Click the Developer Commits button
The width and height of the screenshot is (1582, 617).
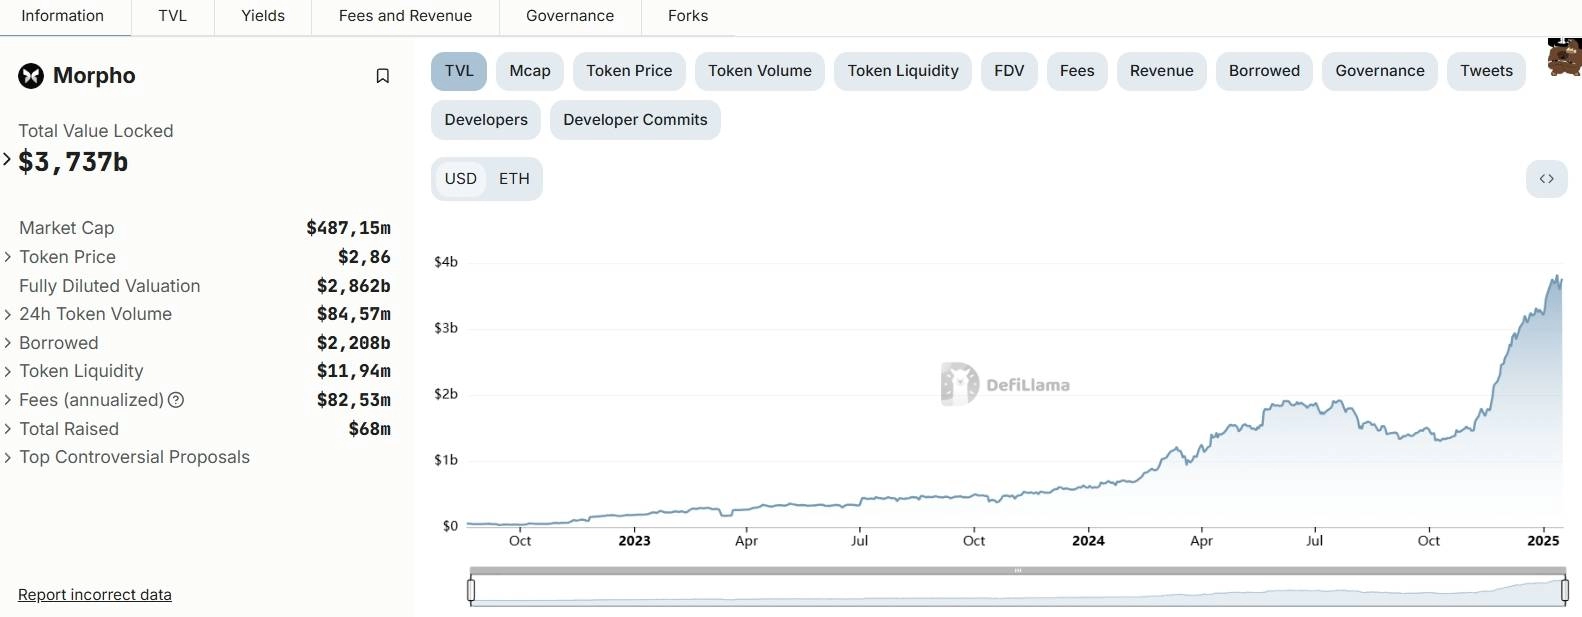tap(635, 120)
